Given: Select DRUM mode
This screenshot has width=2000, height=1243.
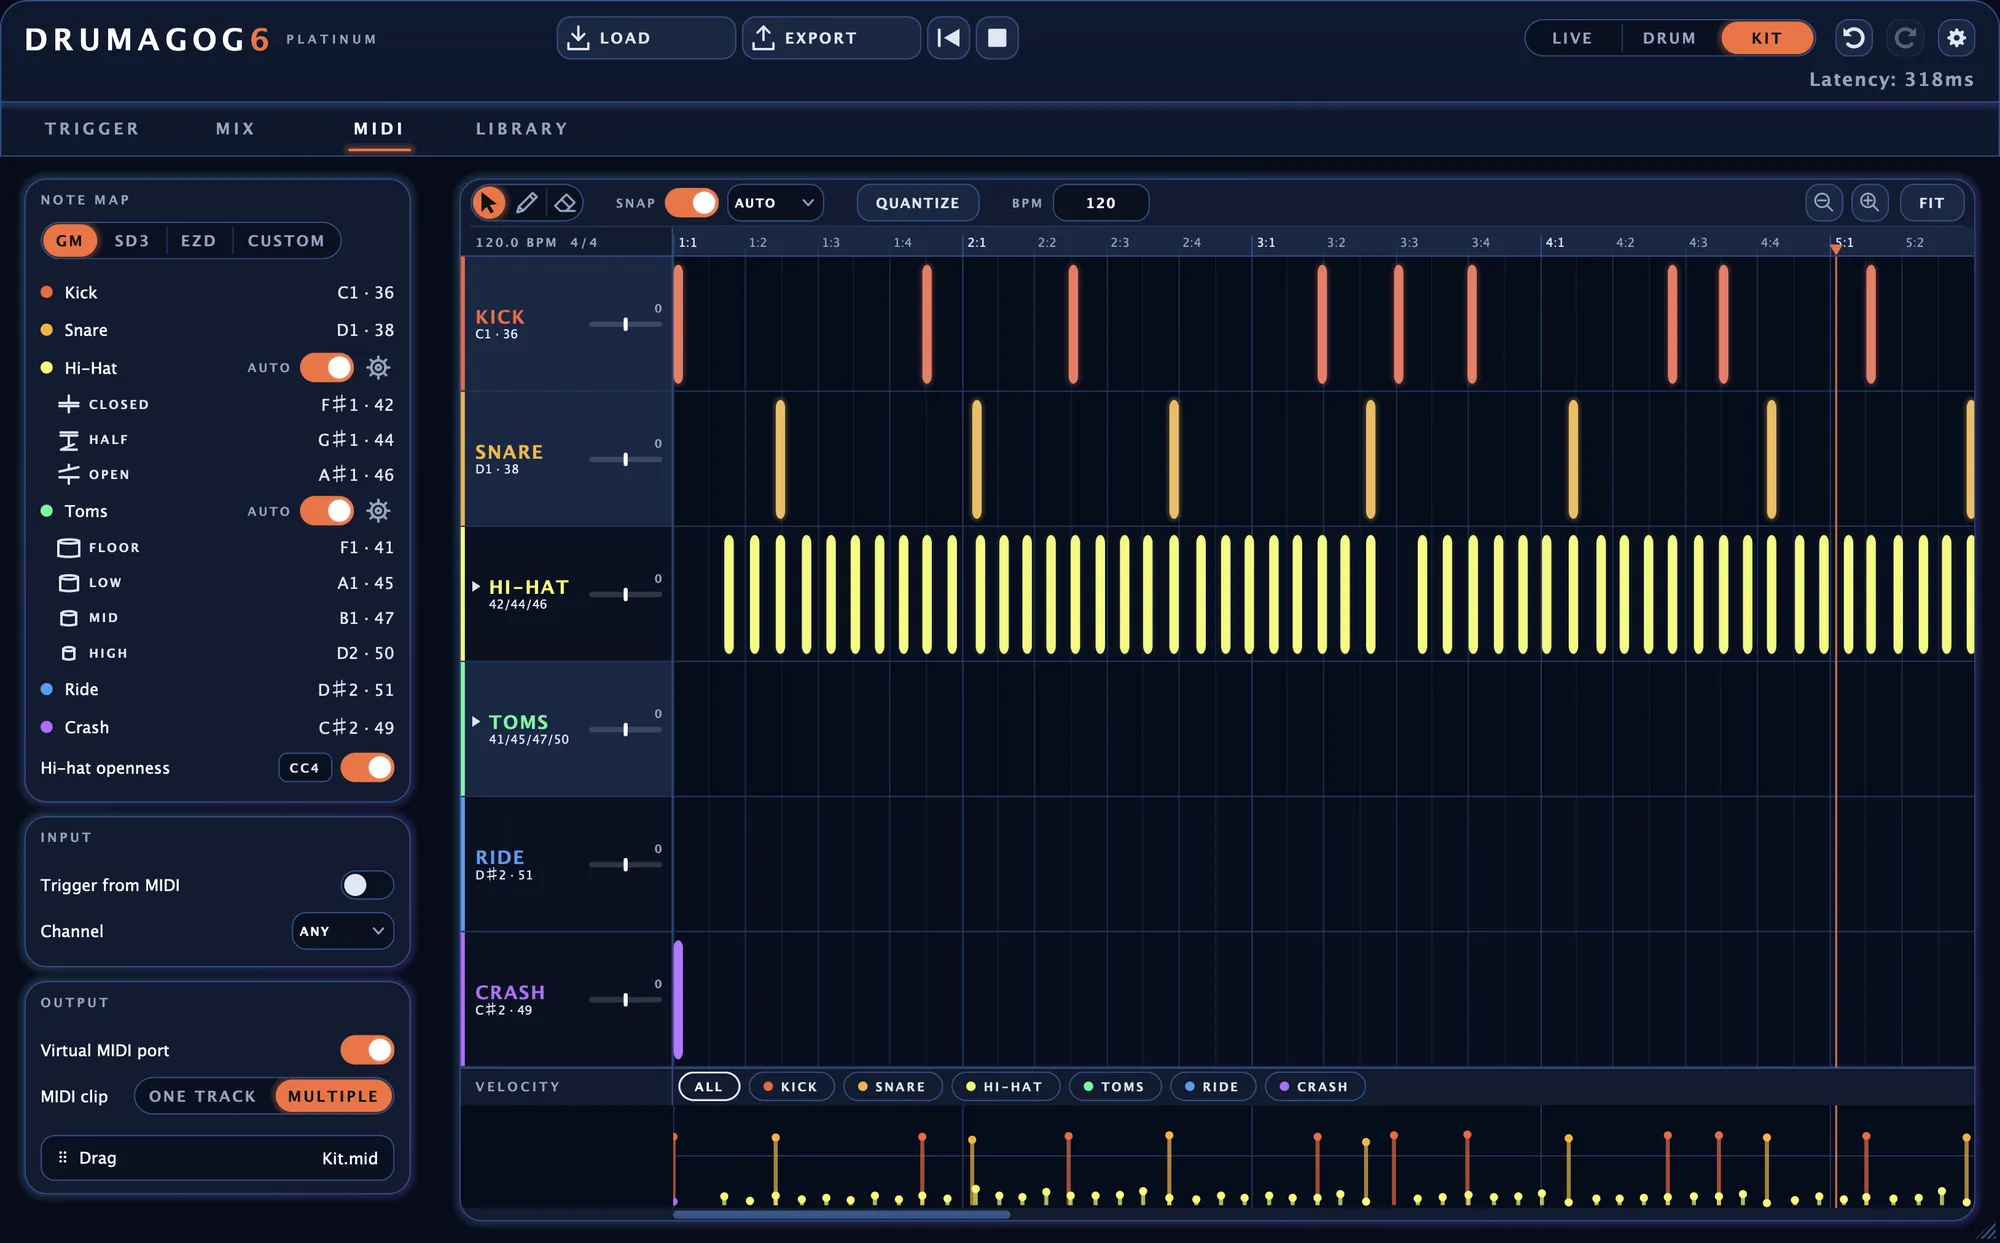Looking at the screenshot, I should coord(1669,38).
